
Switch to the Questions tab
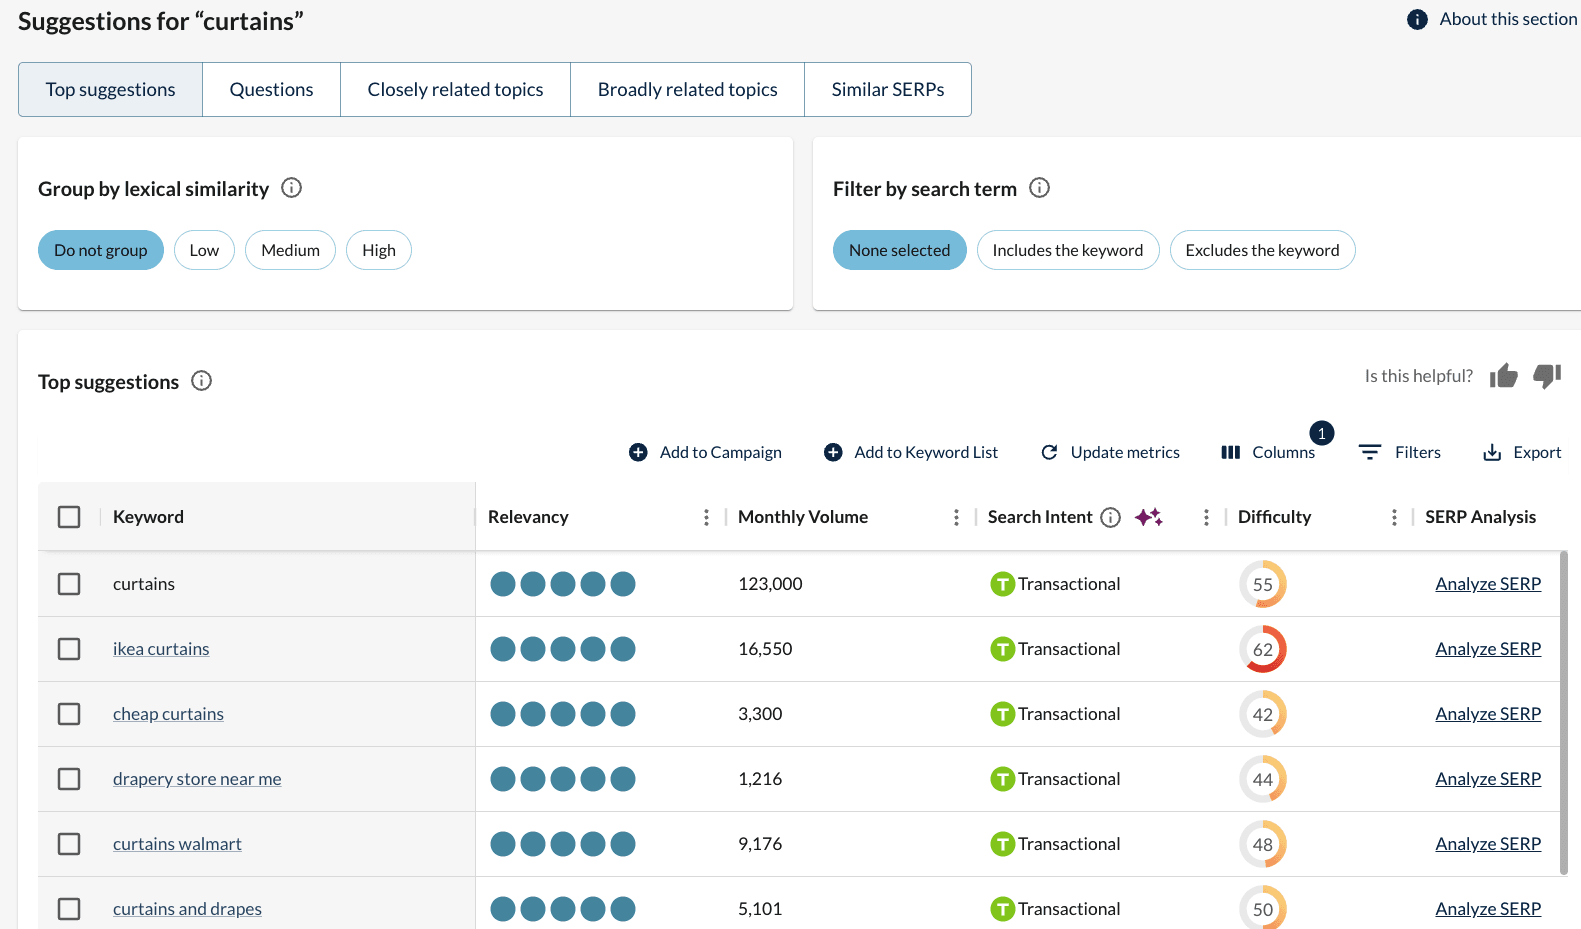click(271, 90)
